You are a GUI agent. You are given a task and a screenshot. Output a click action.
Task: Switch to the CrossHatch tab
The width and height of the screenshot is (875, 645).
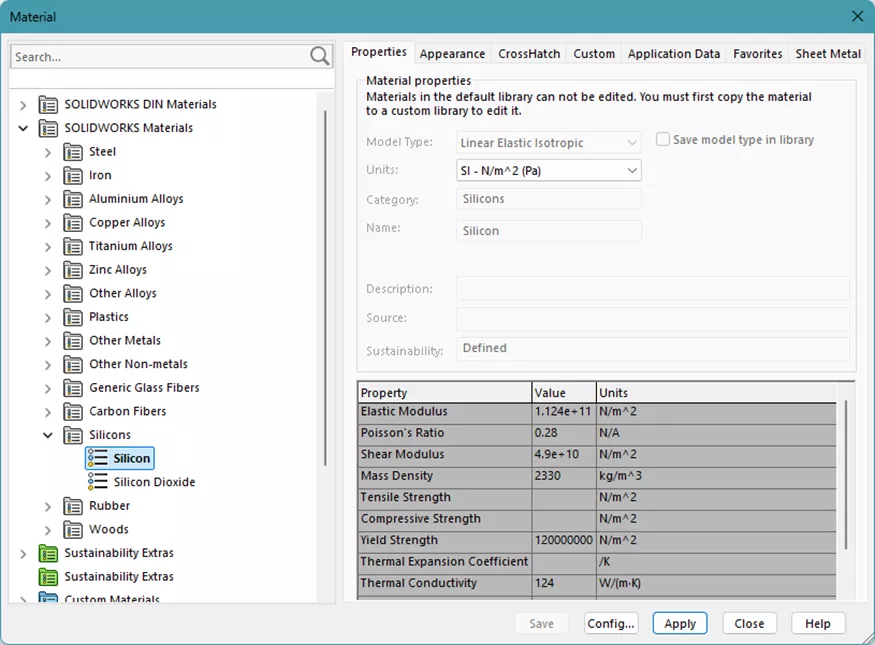[529, 54]
